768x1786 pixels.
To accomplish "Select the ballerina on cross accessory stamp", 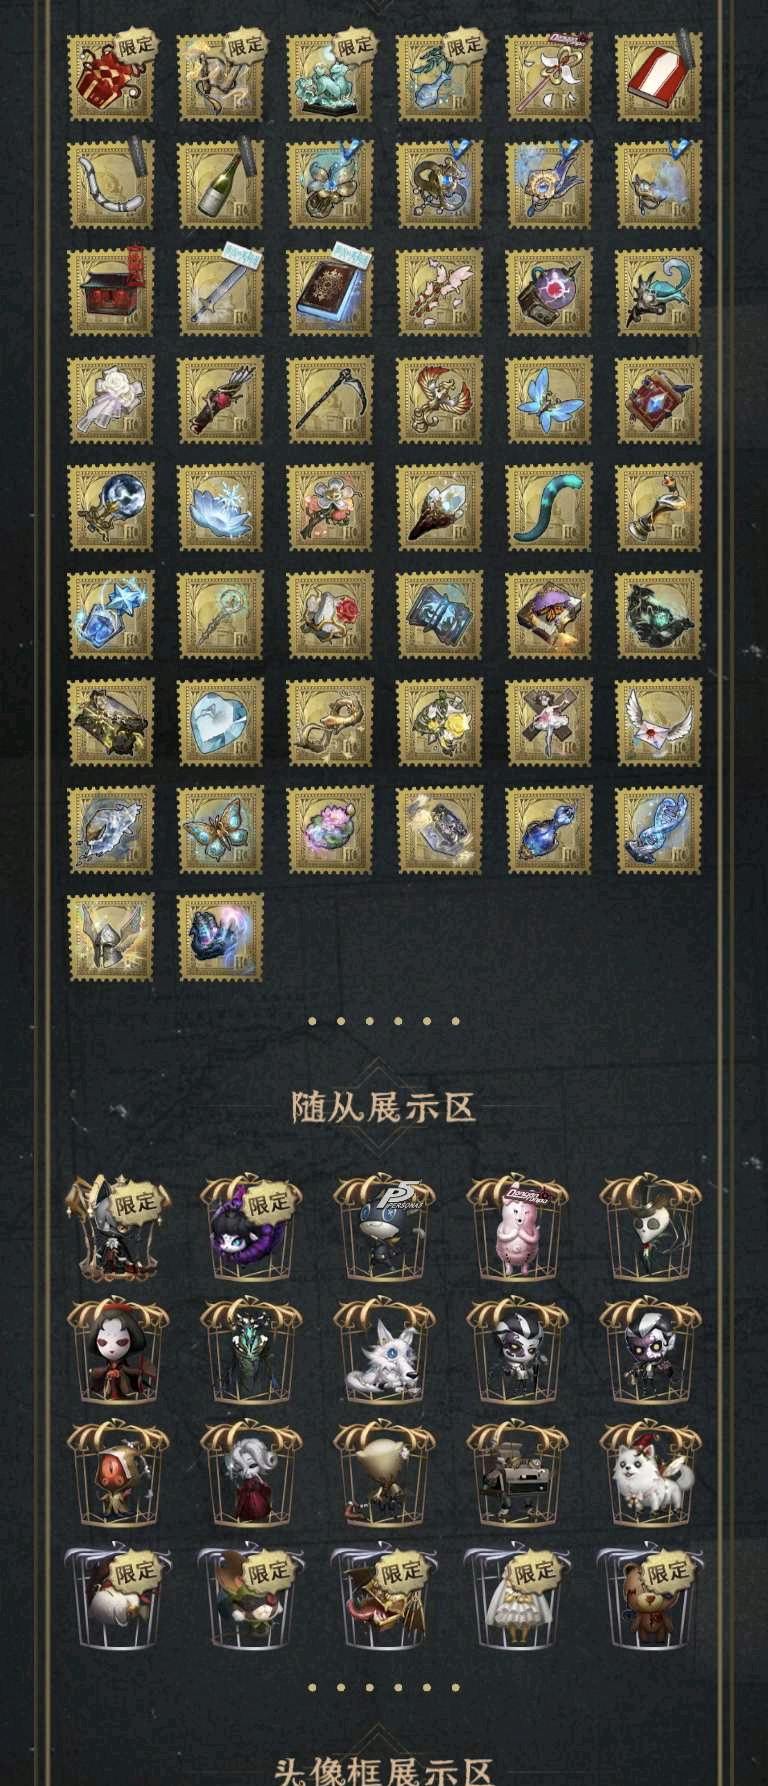I will (x=549, y=723).
